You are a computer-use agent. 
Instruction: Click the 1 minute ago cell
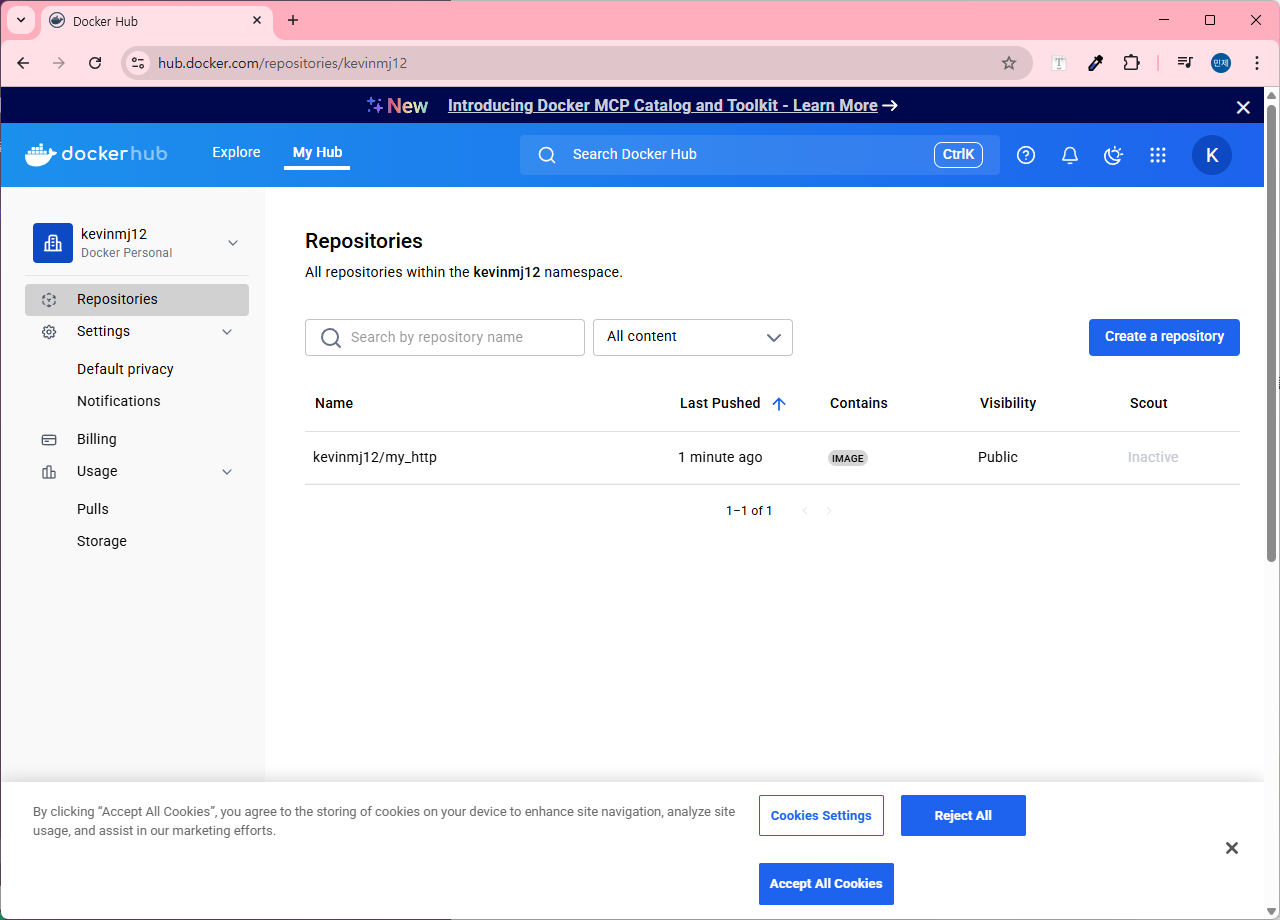click(x=720, y=458)
